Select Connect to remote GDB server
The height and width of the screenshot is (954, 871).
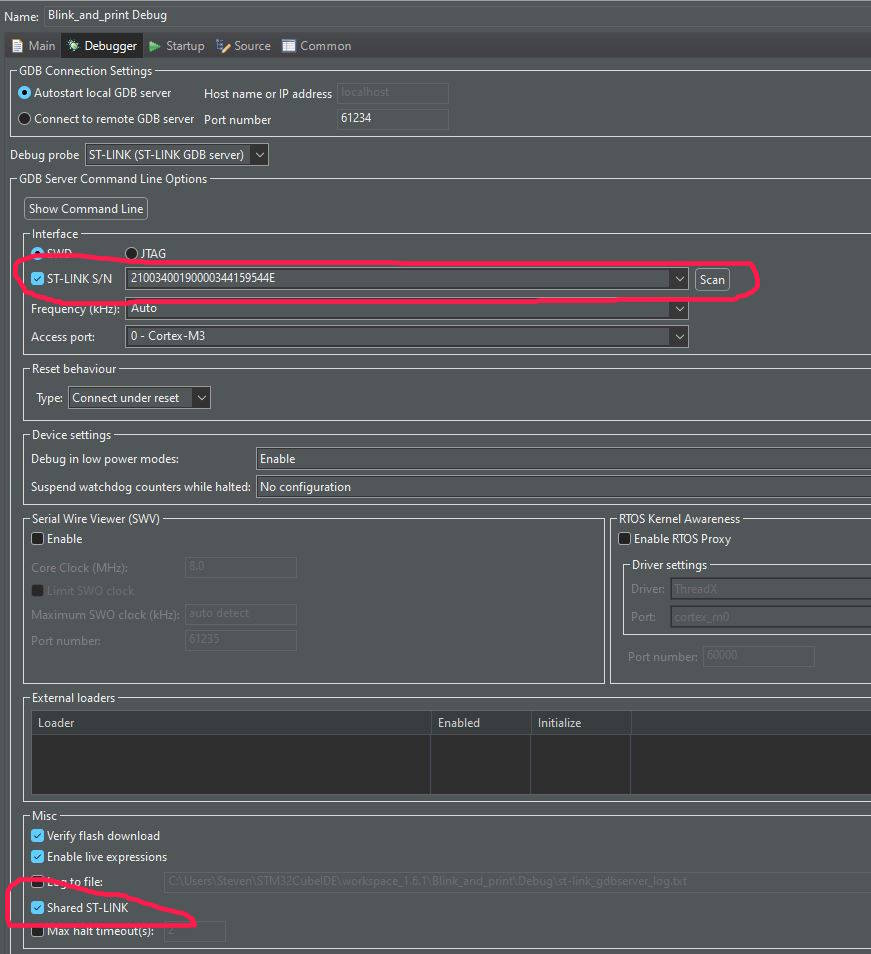[x=22, y=119]
